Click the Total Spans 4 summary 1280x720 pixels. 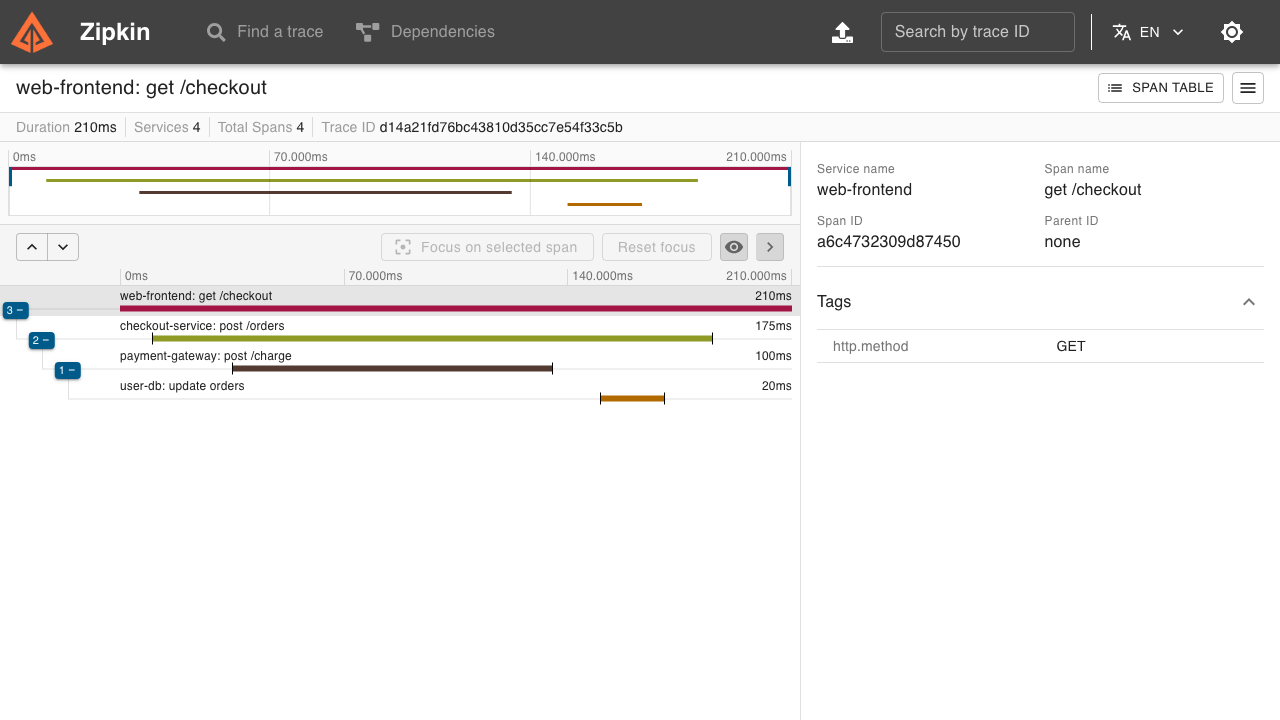coord(261,127)
